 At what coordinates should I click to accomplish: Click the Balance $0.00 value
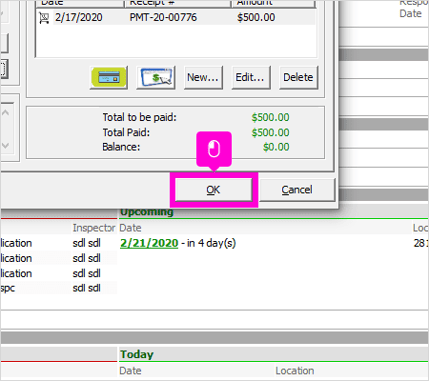276,147
